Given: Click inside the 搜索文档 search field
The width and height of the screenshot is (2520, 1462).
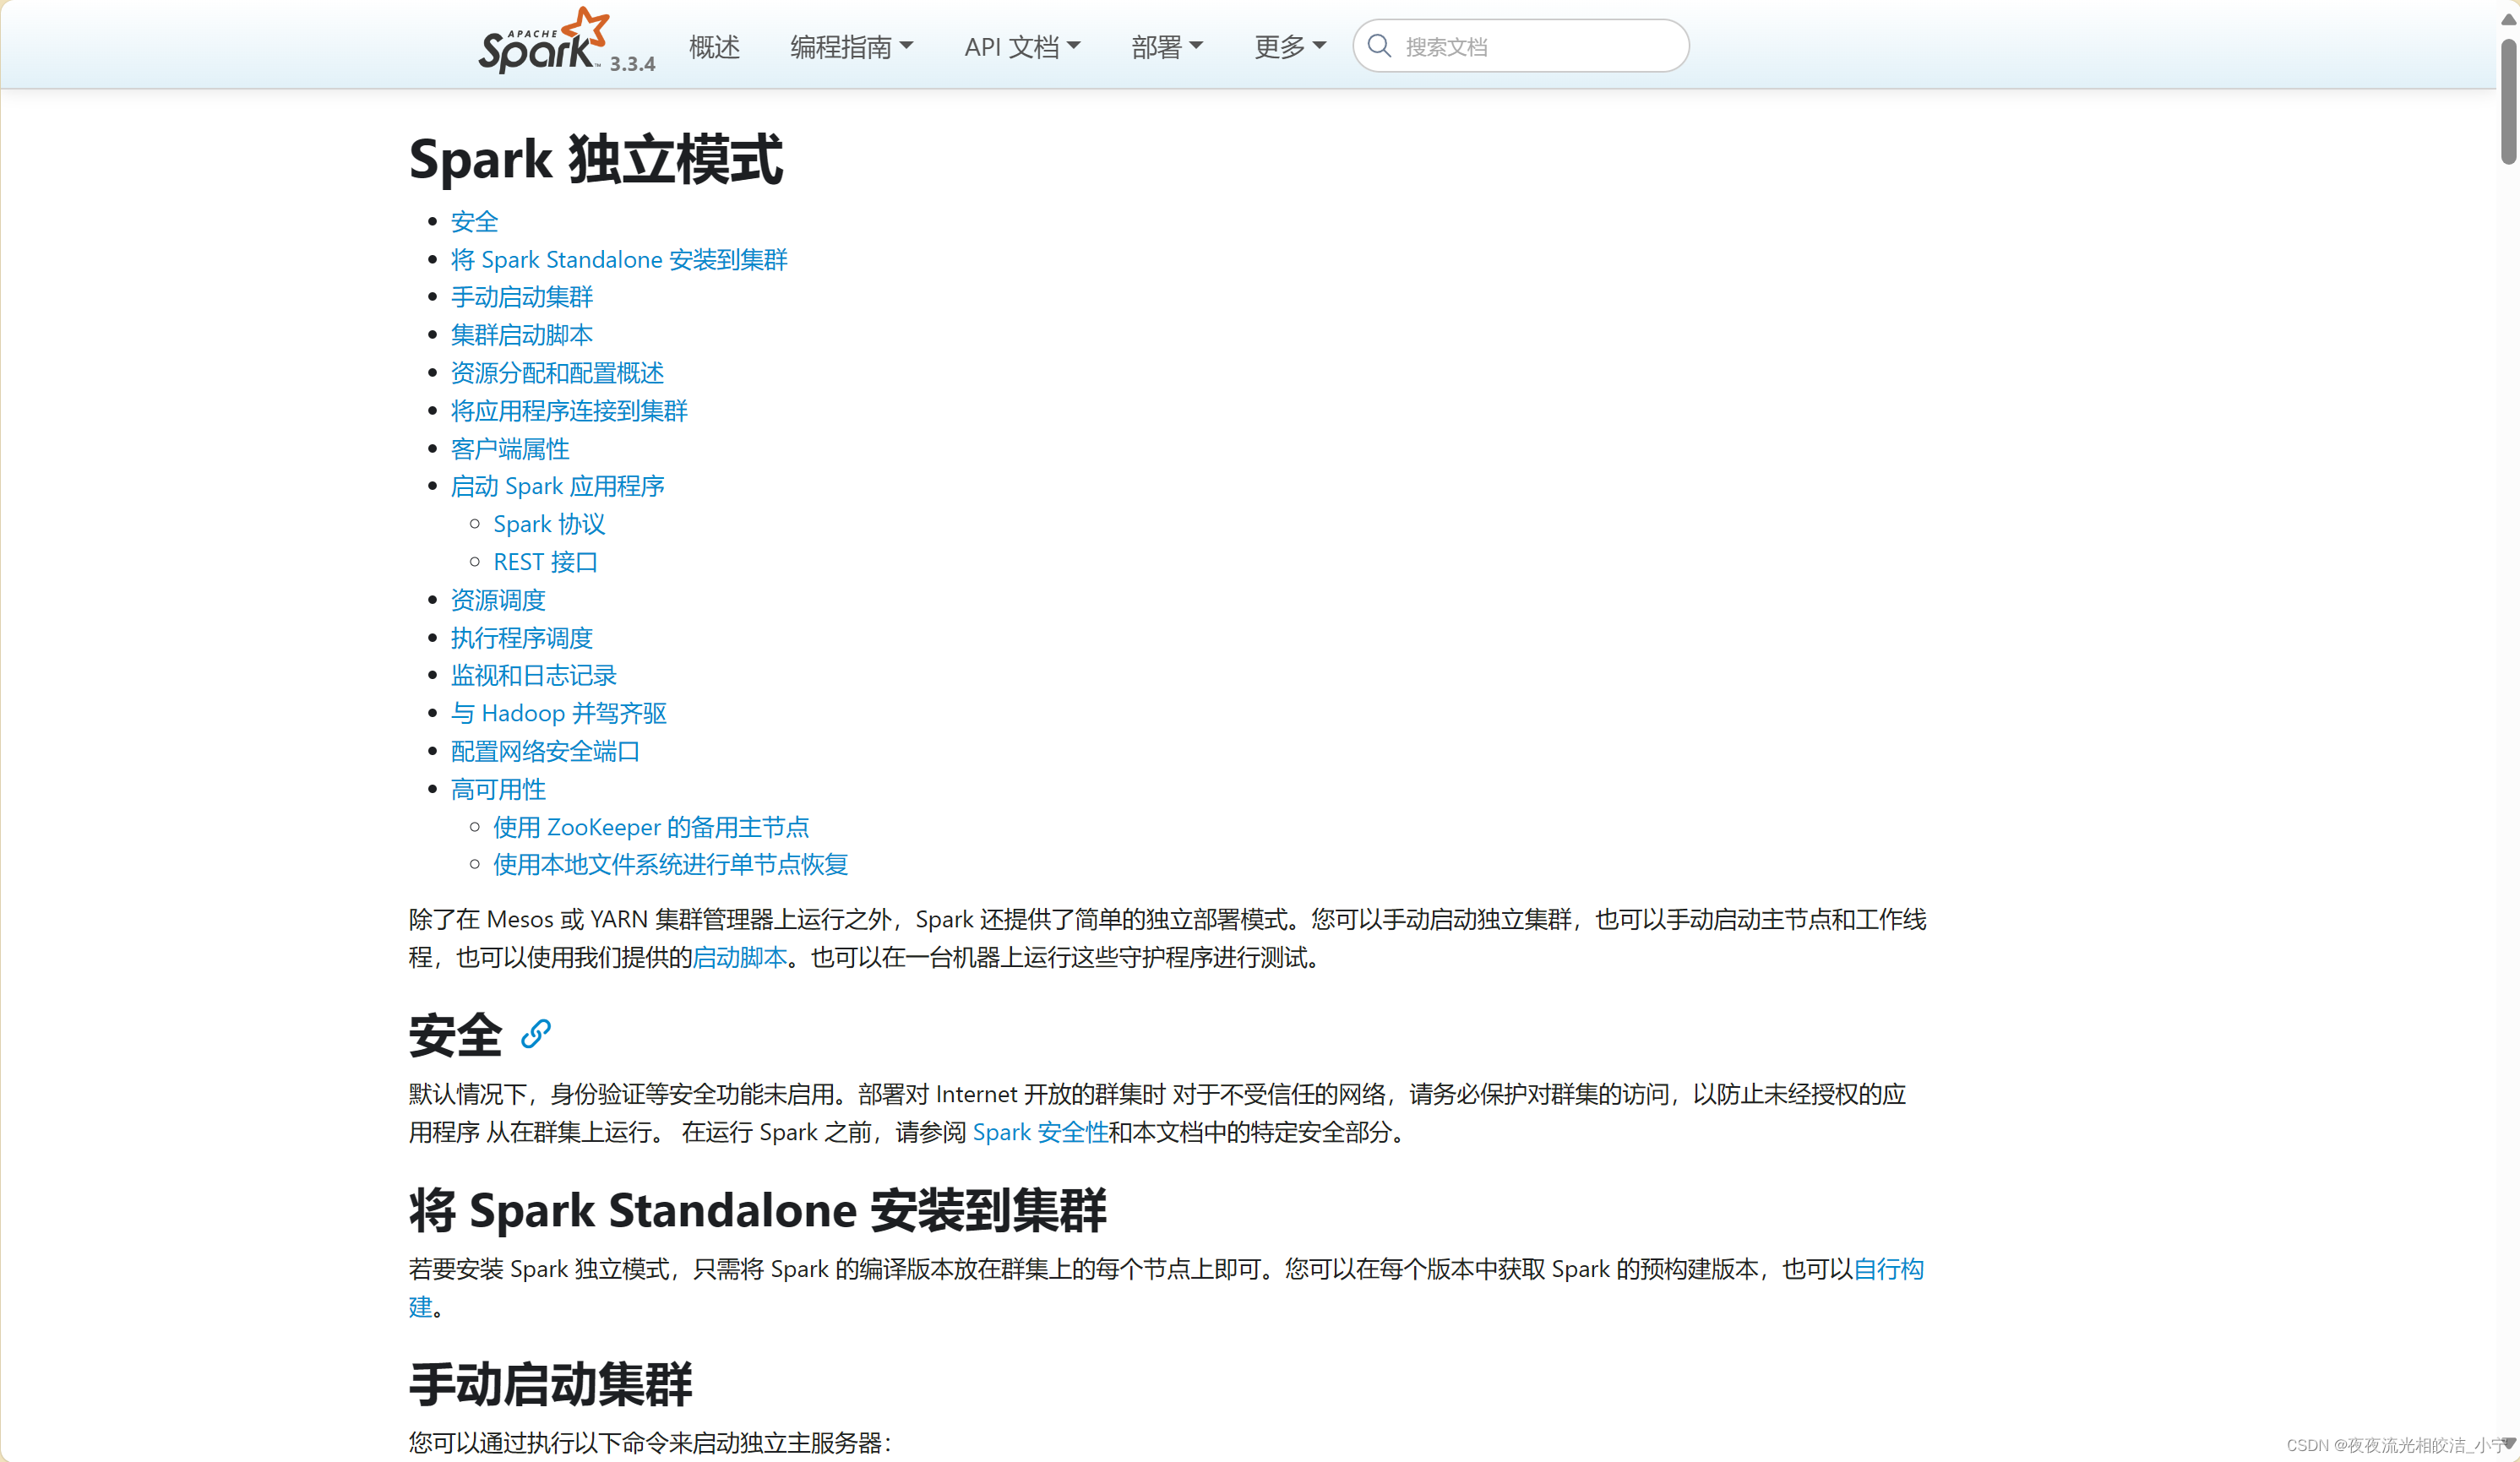Looking at the screenshot, I should (1520, 46).
